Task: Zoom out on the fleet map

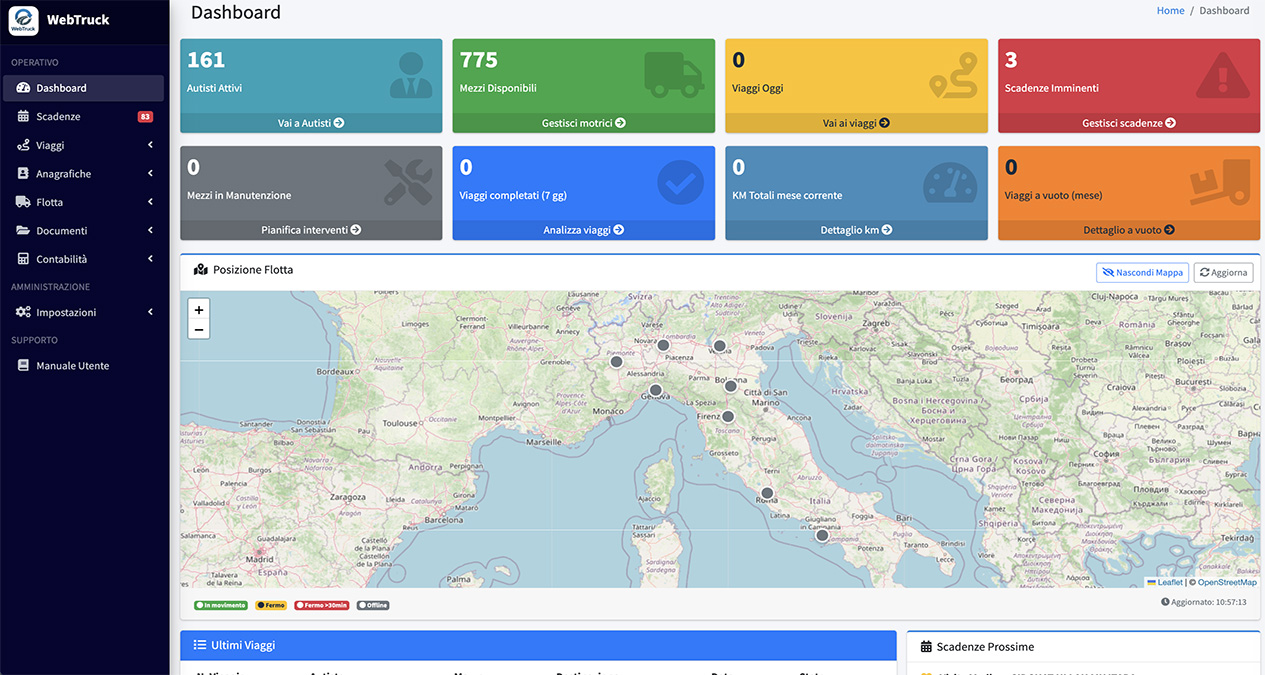Action: (199, 330)
